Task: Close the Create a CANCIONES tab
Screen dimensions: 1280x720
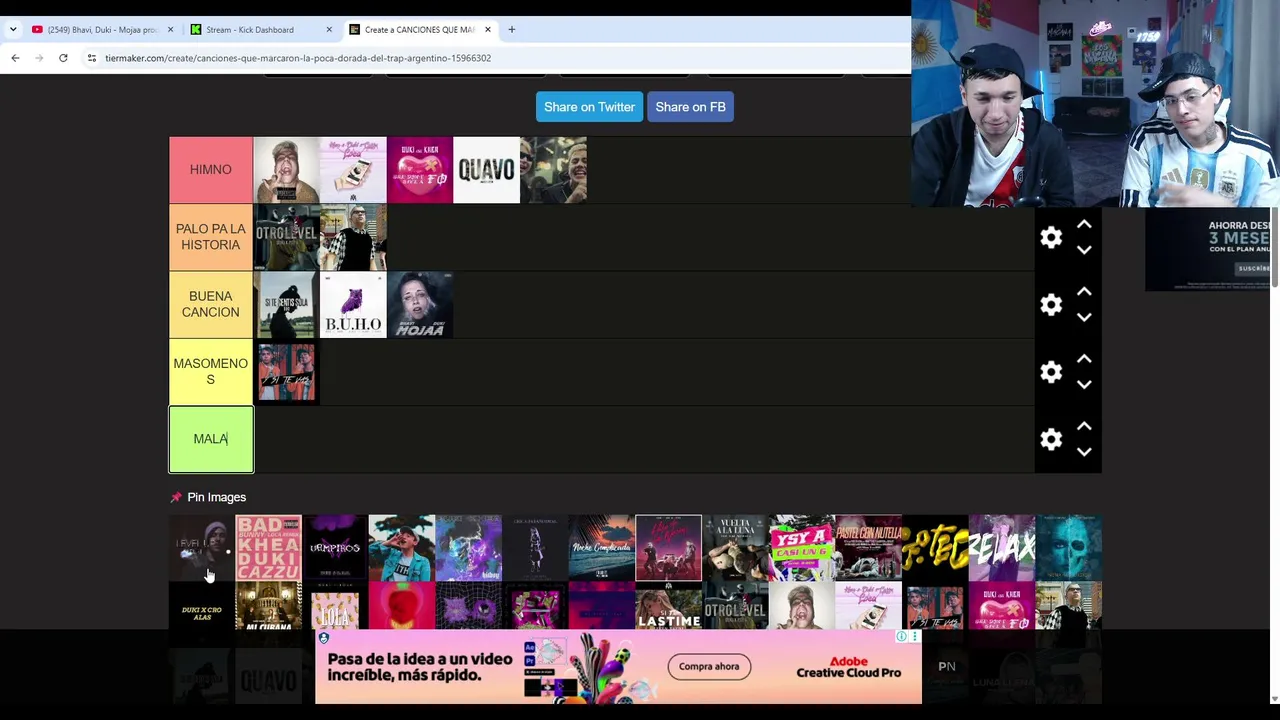Action: click(488, 29)
